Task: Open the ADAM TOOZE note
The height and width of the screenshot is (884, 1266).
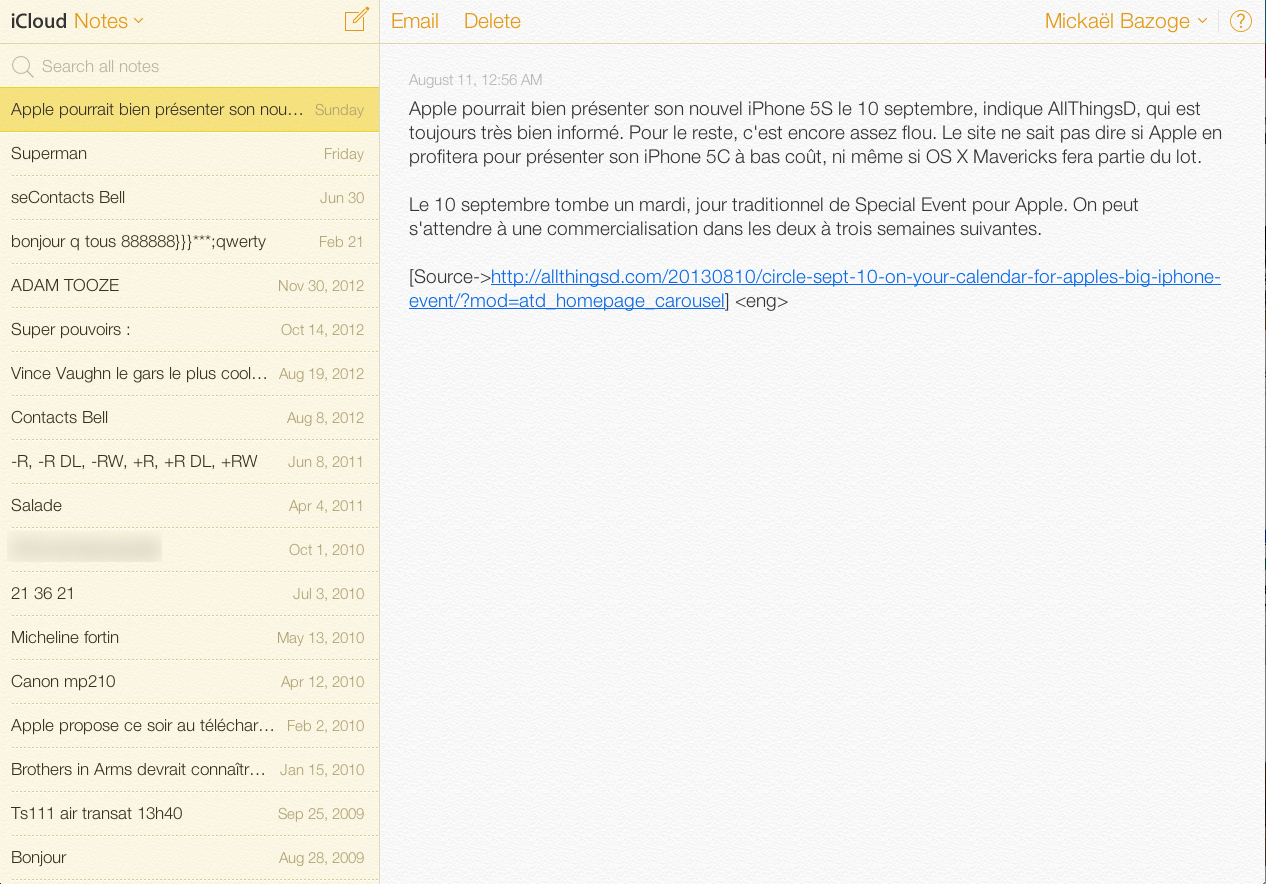Action: [190, 286]
